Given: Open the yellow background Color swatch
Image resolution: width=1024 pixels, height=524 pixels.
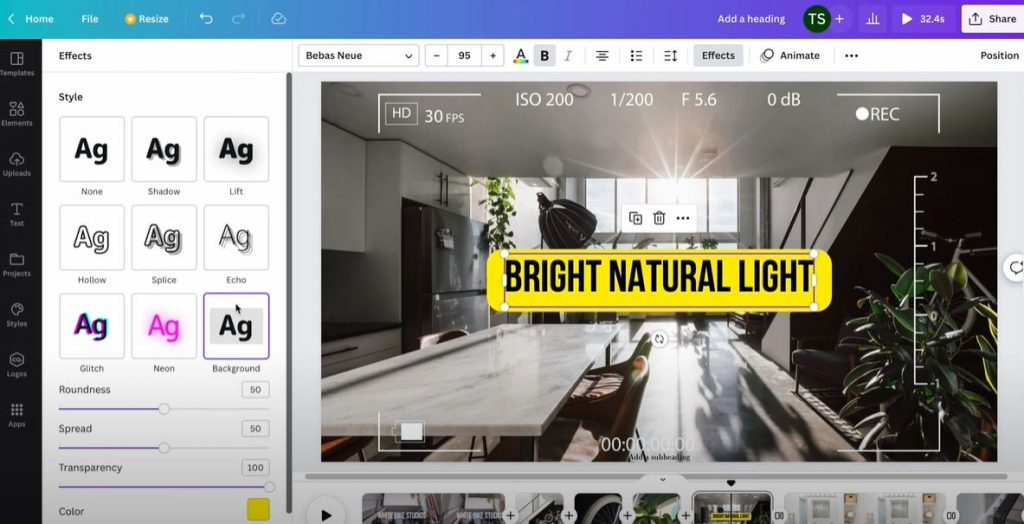Looking at the screenshot, I should tap(258, 510).
